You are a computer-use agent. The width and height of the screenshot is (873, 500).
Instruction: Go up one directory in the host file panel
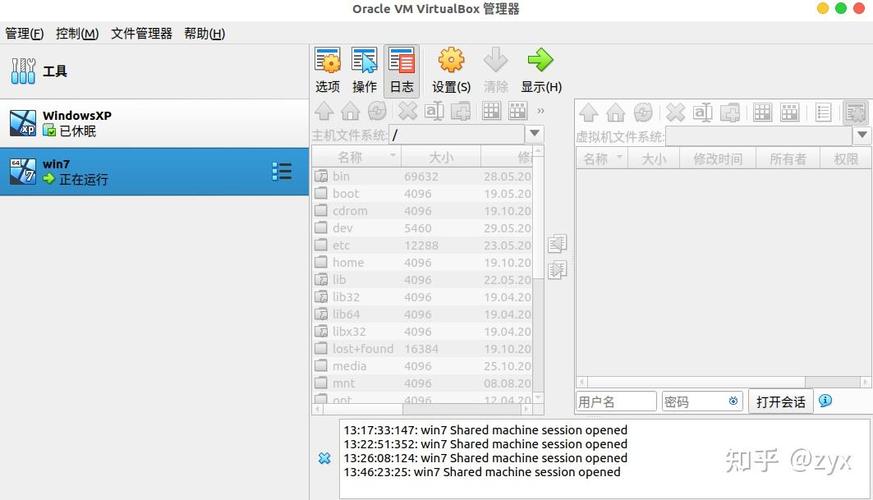(x=324, y=111)
